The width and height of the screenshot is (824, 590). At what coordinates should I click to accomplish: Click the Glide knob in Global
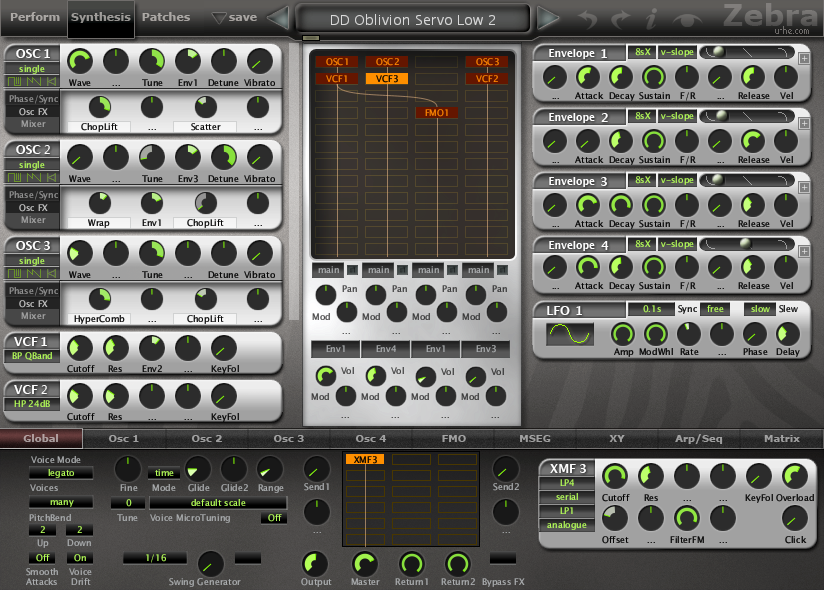point(198,469)
